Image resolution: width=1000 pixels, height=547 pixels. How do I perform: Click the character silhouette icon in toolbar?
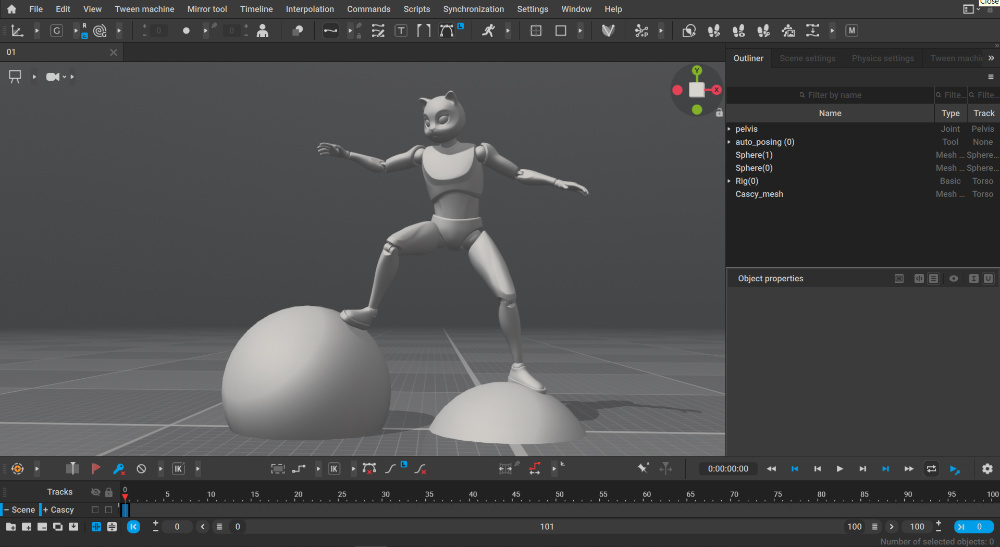[x=262, y=31]
